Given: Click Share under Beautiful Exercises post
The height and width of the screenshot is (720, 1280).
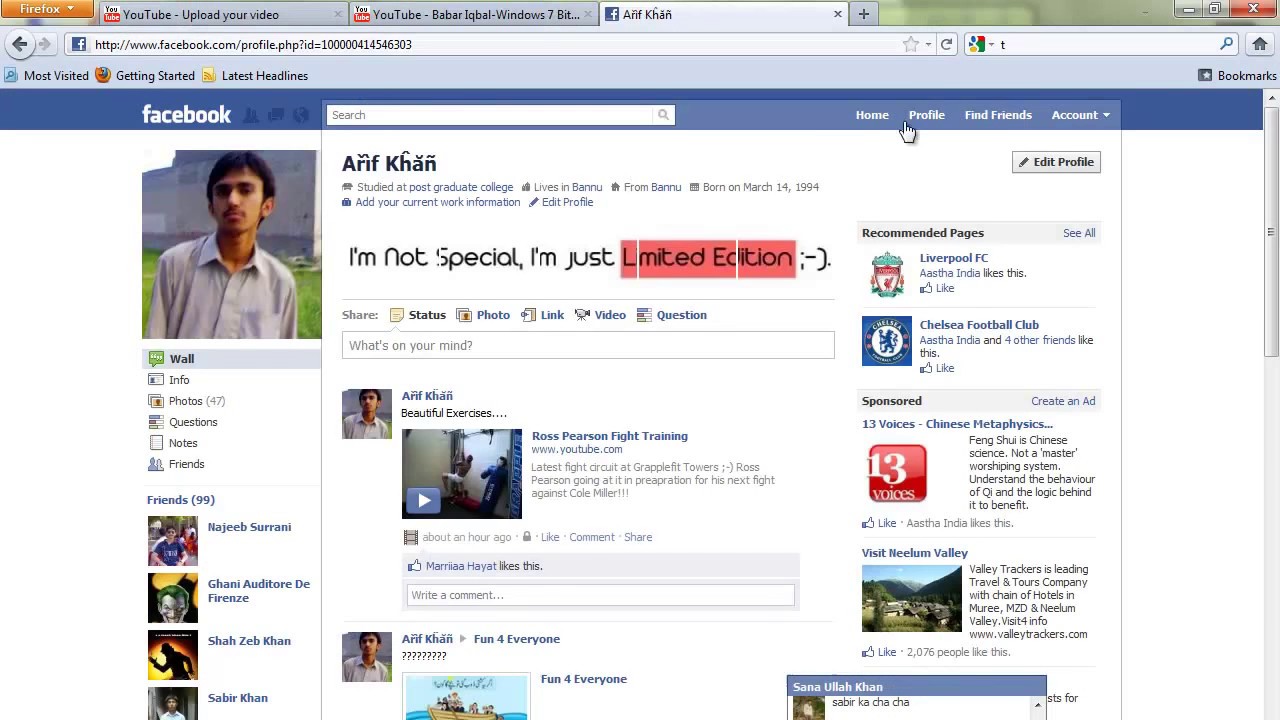Looking at the screenshot, I should [x=638, y=537].
